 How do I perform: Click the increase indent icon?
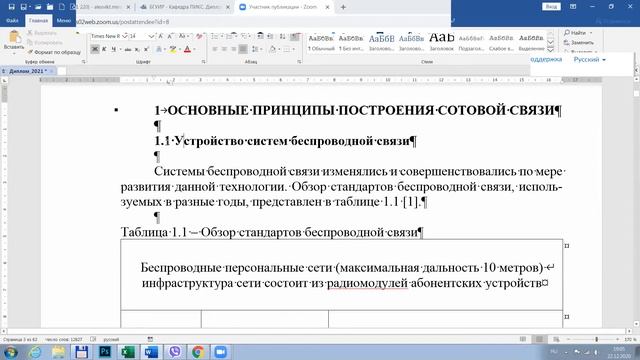[x=270, y=36]
